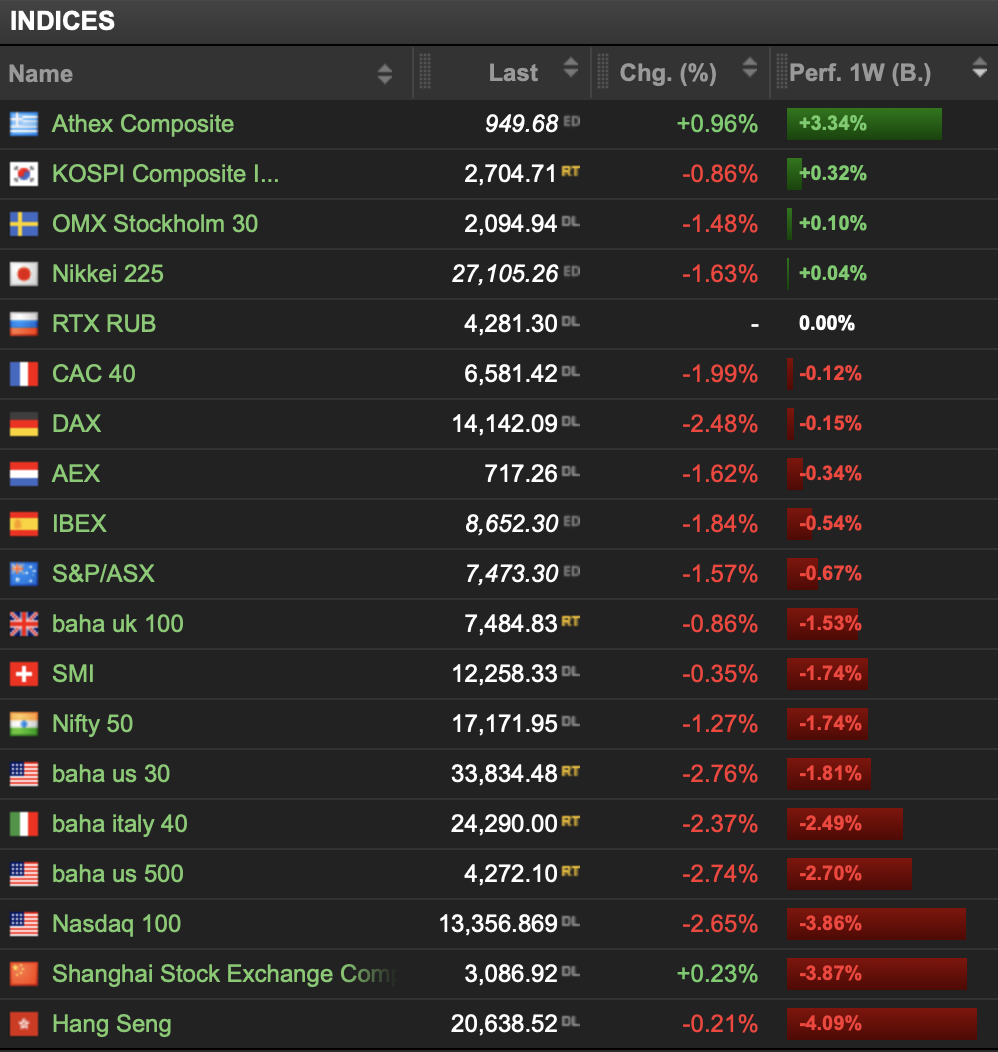The height and width of the screenshot is (1052, 998).
Task: Select the 0.00% performance on RTX RUB row
Action: tap(827, 324)
